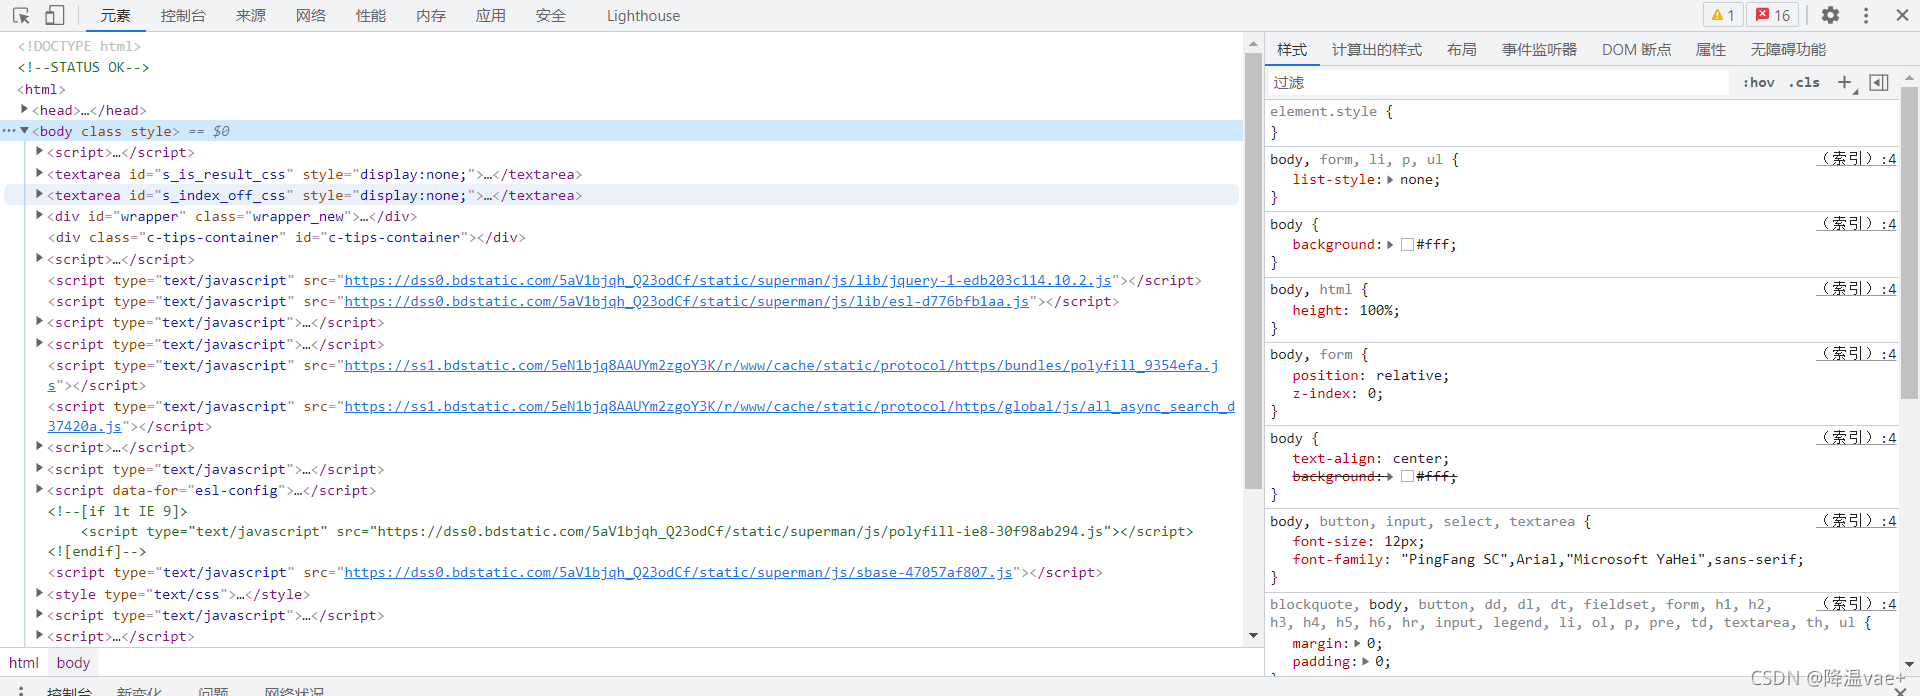Open the 安全 tab
The width and height of the screenshot is (1920, 696).
click(551, 16)
